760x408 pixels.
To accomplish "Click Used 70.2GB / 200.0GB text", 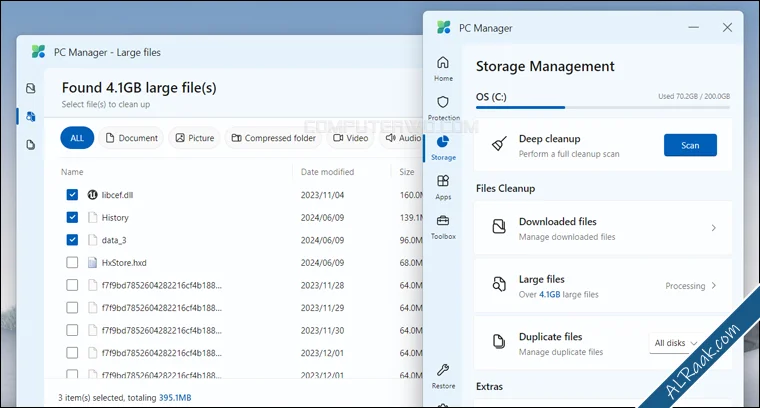I will pyautogui.click(x=694, y=96).
